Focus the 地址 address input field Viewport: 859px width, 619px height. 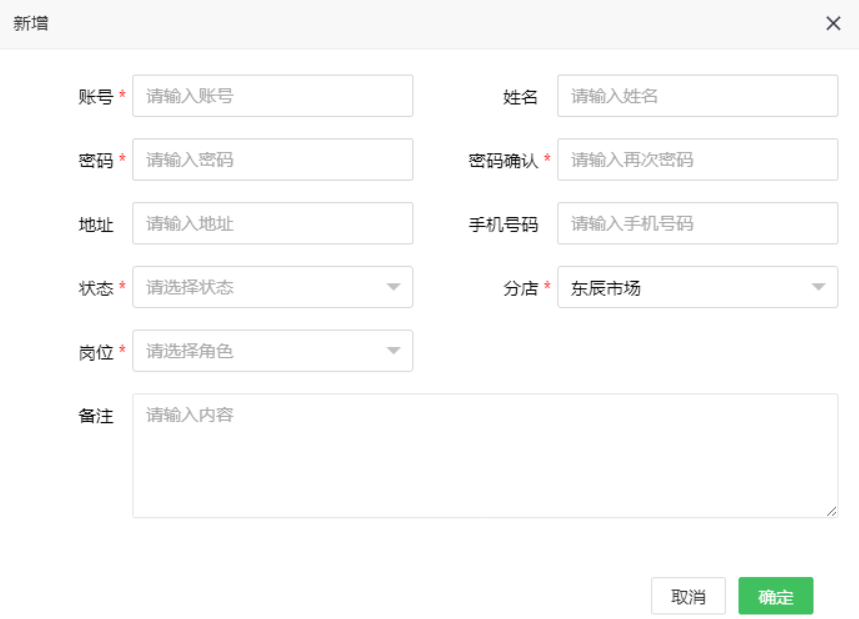[272, 223]
